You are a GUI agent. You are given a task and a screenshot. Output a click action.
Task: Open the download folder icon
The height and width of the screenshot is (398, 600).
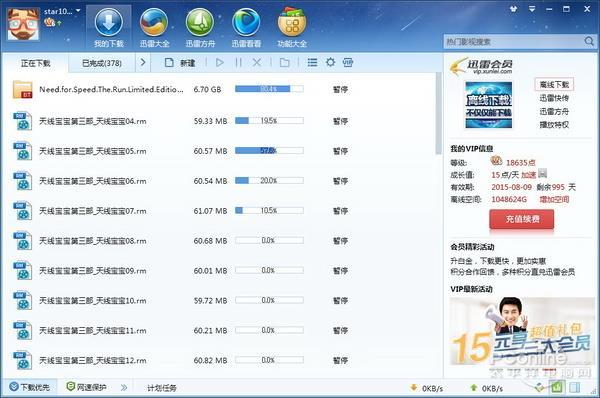click(284, 62)
